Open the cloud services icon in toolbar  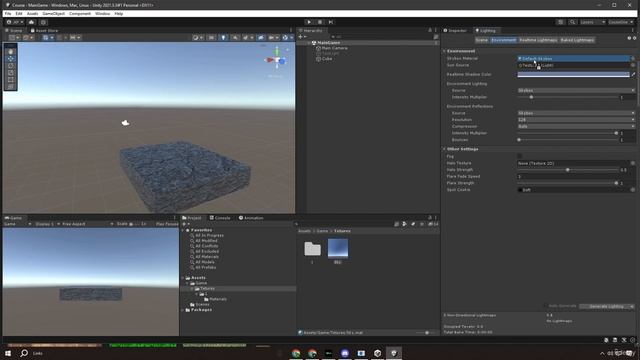[x=31, y=22]
